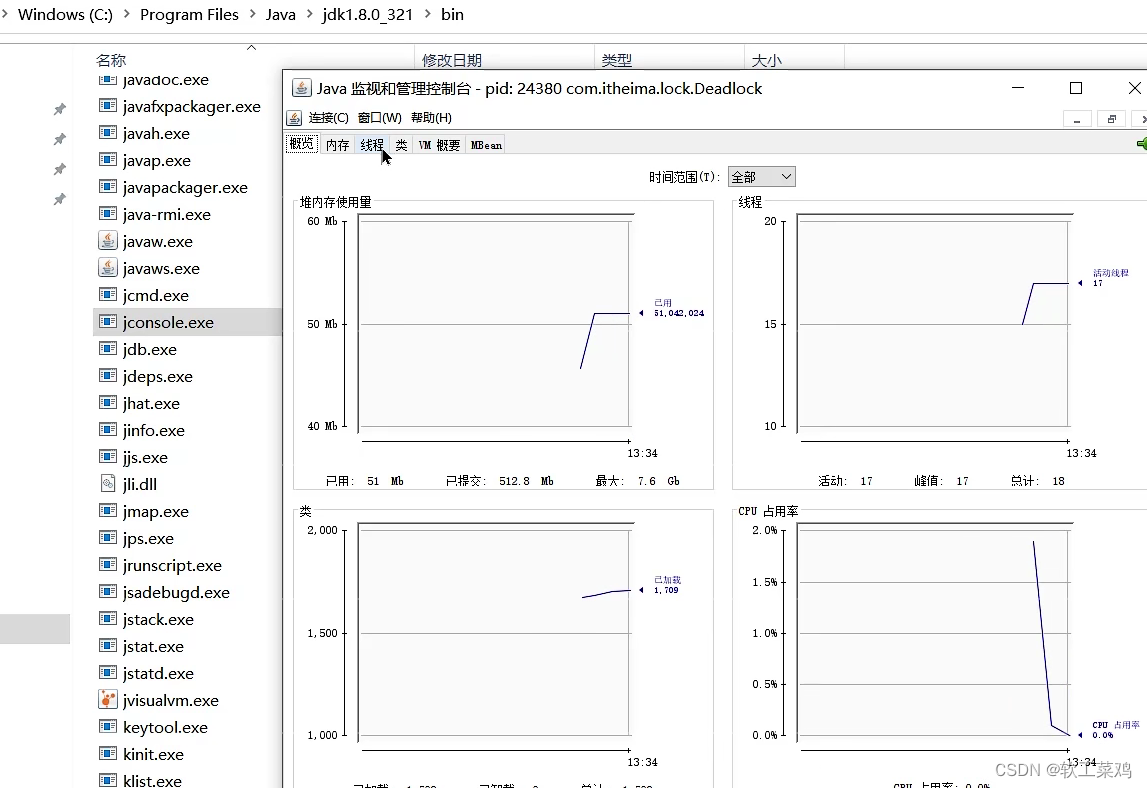Expand the breadcrumb chevron after Program Files
The width and height of the screenshot is (1147, 788).
[x=252, y=14]
